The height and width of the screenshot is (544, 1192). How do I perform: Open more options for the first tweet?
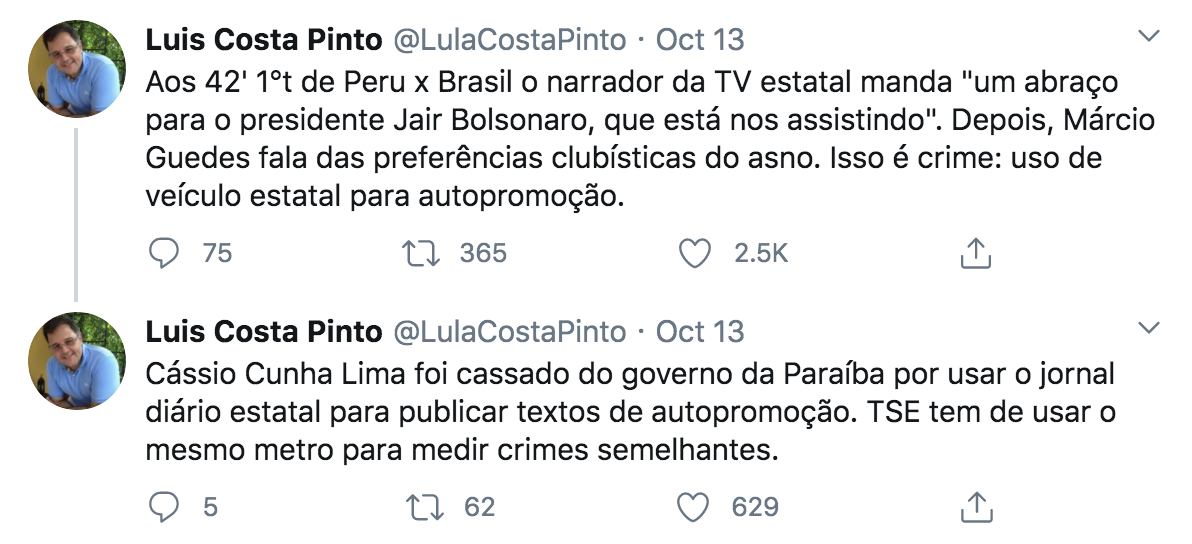coord(1150,37)
